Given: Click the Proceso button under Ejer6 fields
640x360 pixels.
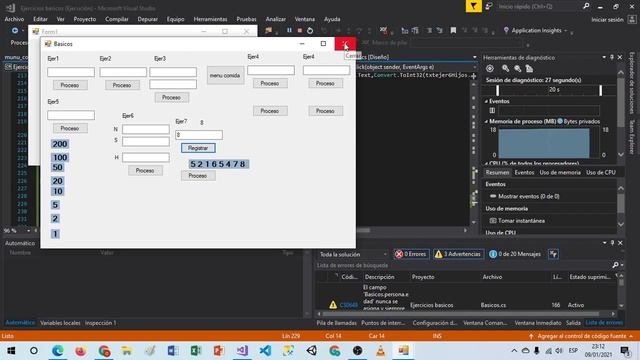Looking at the screenshot, I should point(145,171).
